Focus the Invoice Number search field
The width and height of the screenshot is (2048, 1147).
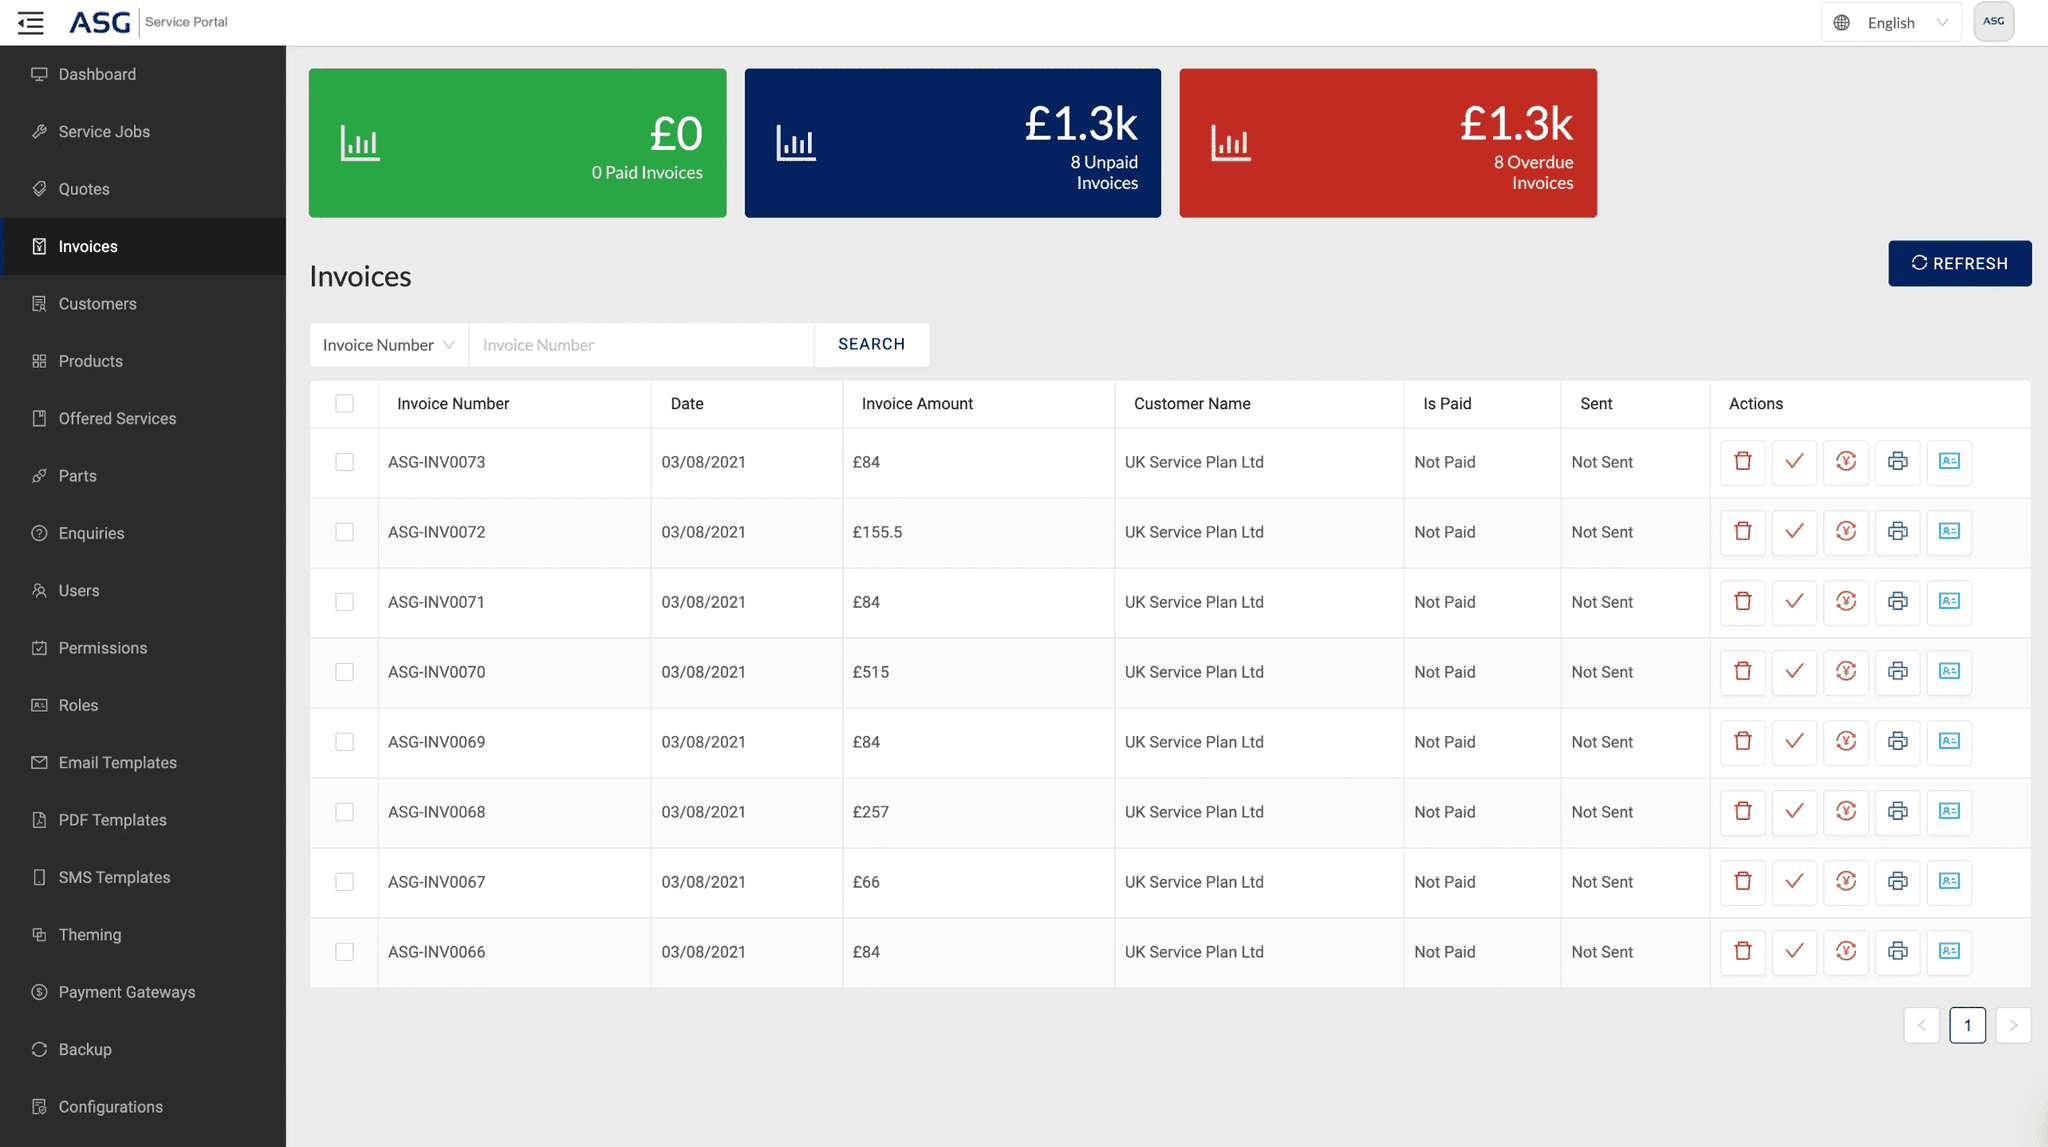point(641,345)
